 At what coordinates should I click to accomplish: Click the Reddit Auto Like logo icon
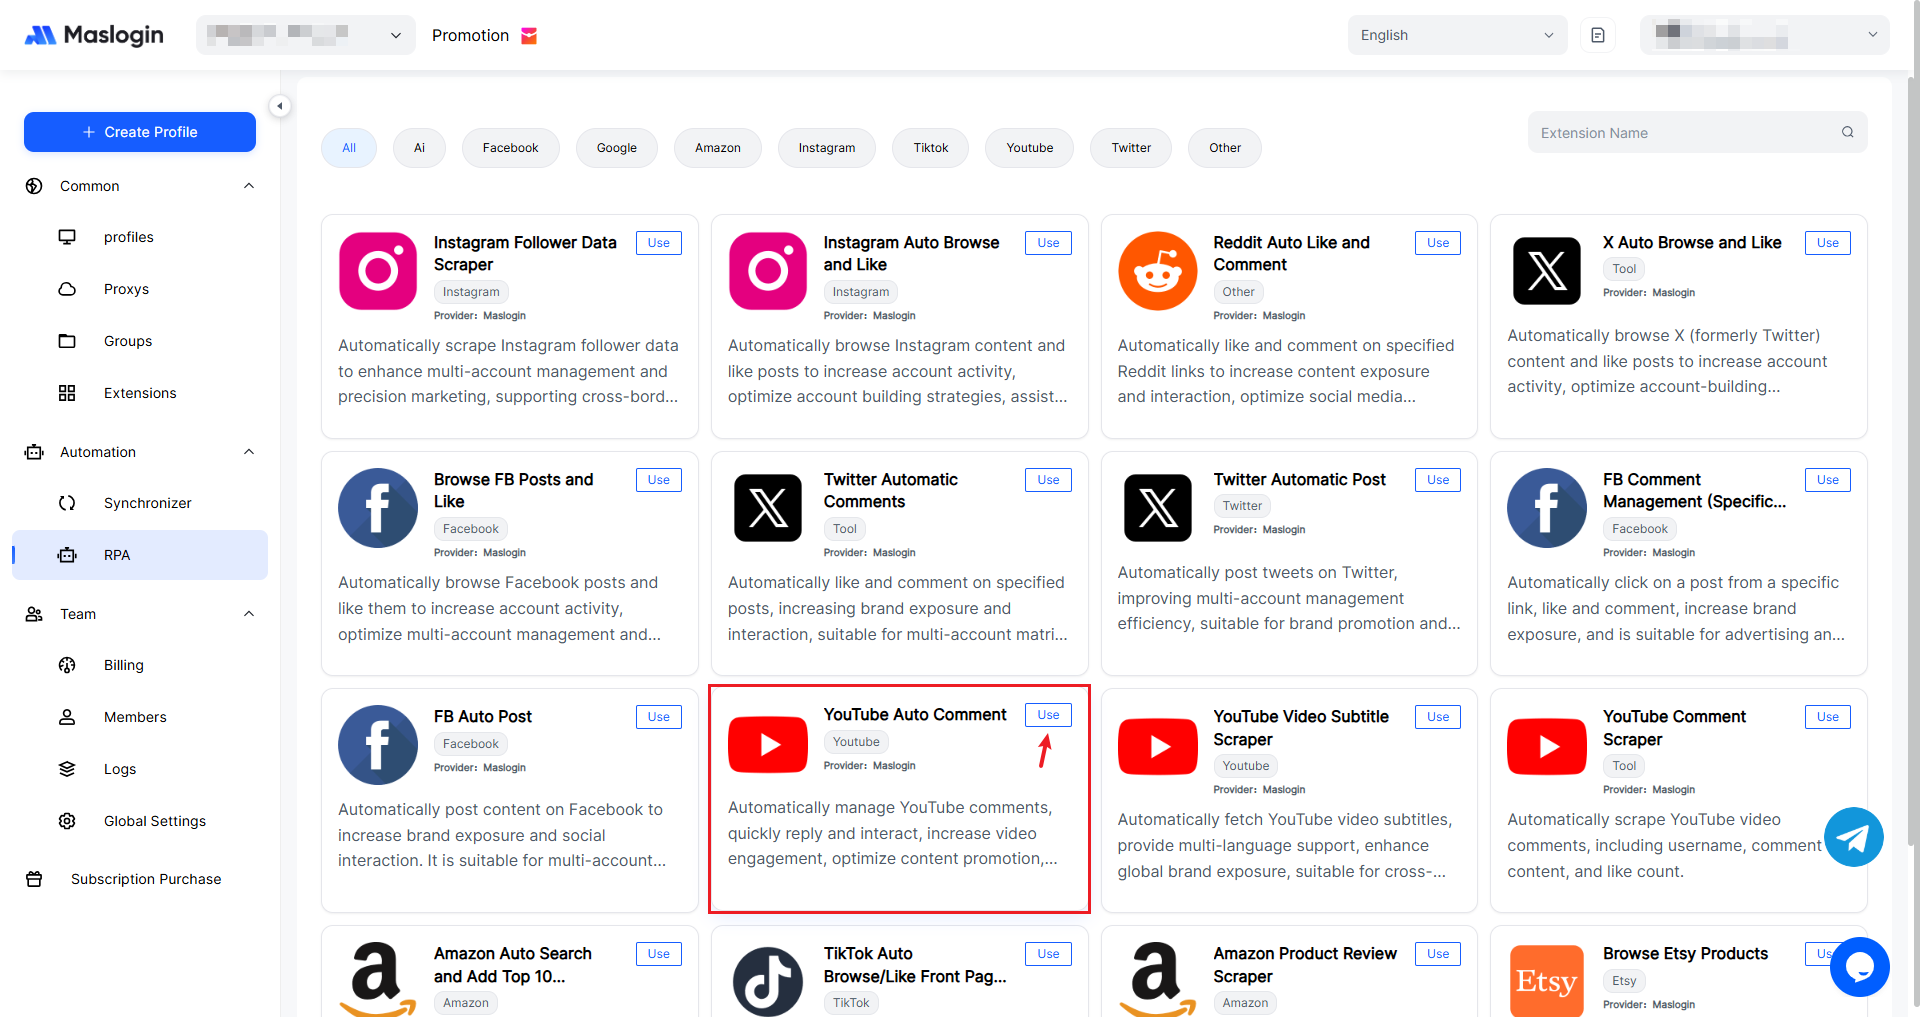(x=1157, y=271)
